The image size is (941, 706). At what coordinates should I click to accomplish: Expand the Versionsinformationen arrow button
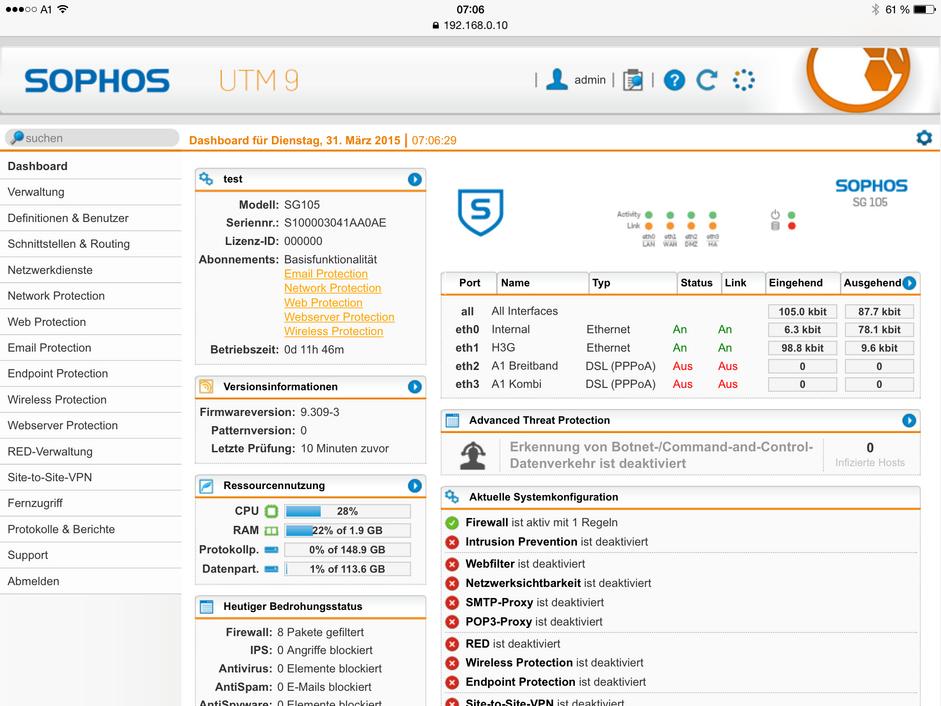tap(415, 387)
